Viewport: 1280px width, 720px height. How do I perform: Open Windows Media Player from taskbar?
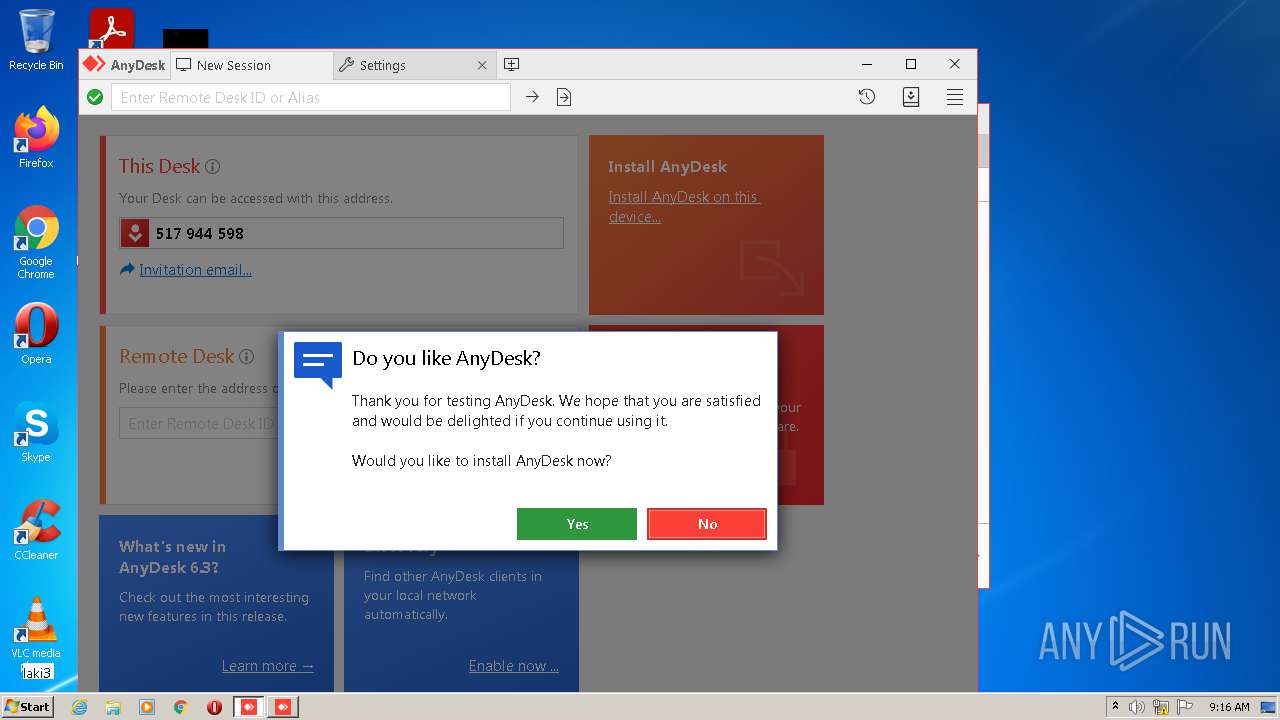coord(147,707)
